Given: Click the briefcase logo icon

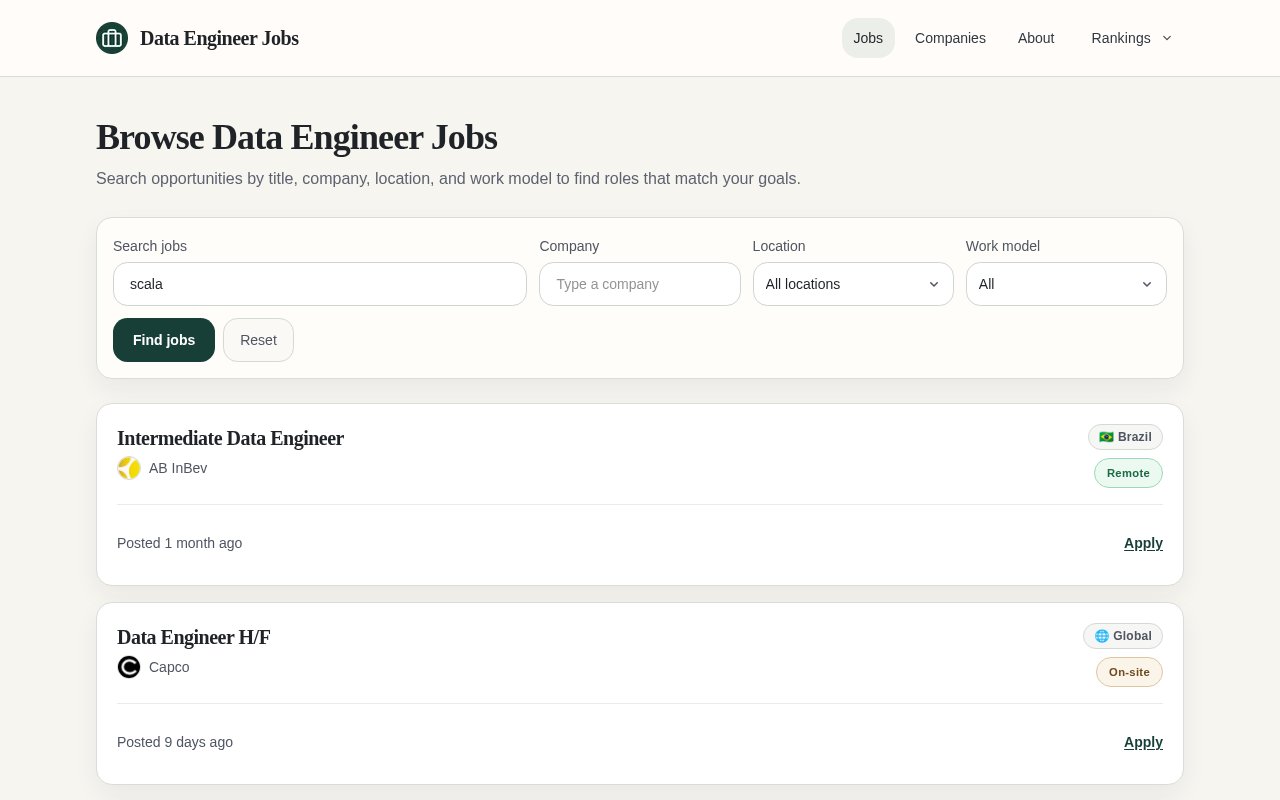Looking at the screenshot, I should pos(112,38).
